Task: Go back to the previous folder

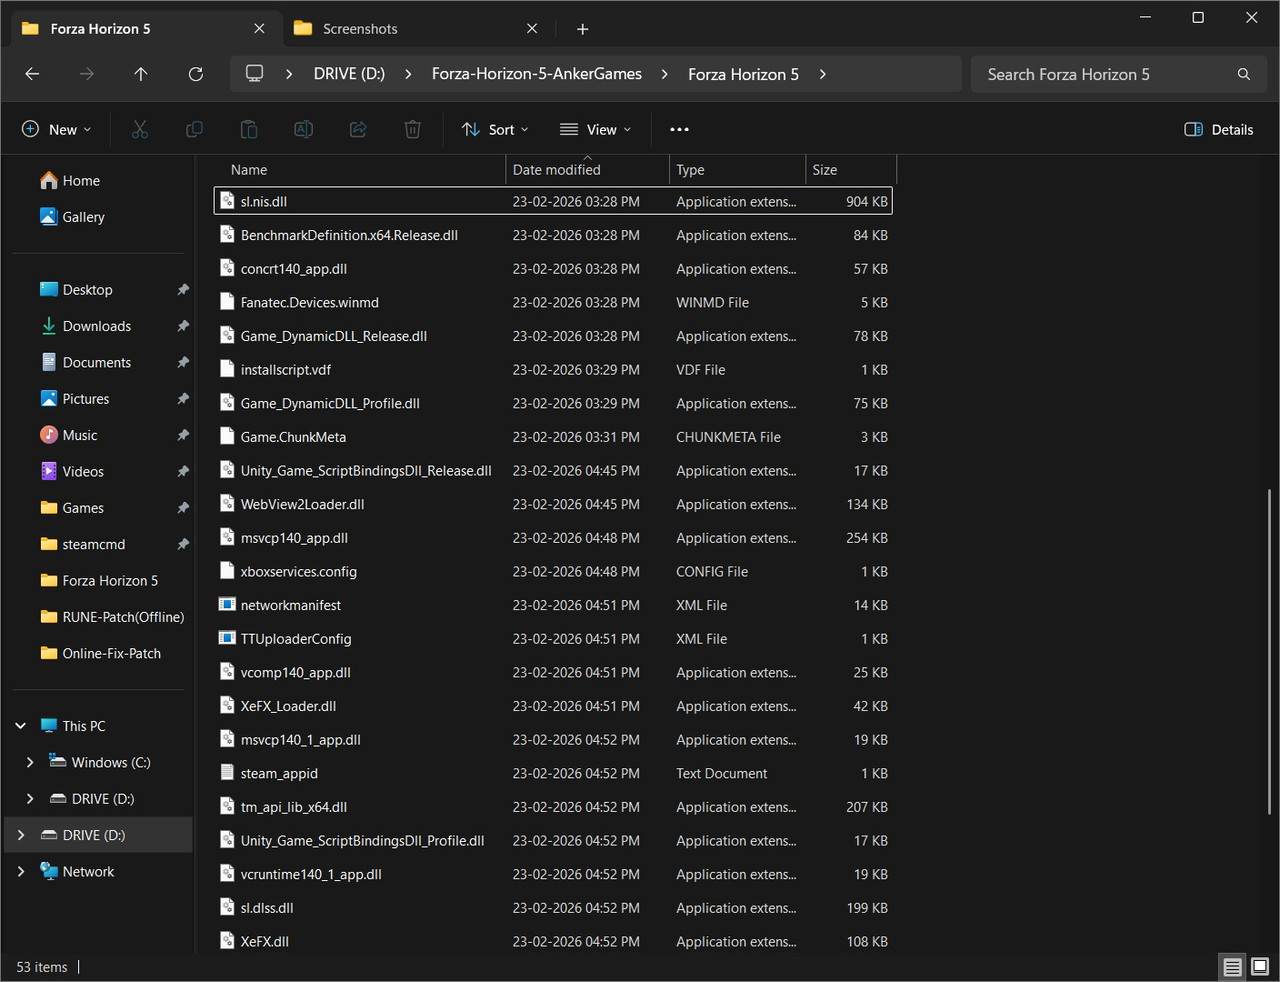Action: [32, 74]
